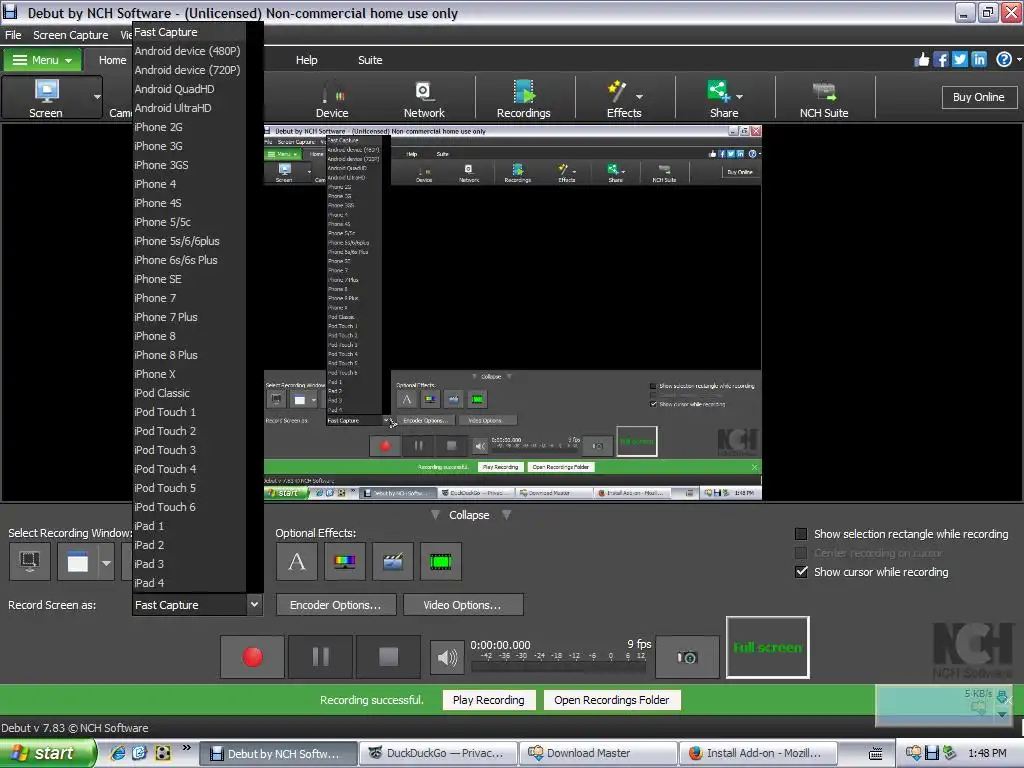This screenshot has height=768, width=1024.
Task: Collapse the options panel
Action: (x=469, y=515)
